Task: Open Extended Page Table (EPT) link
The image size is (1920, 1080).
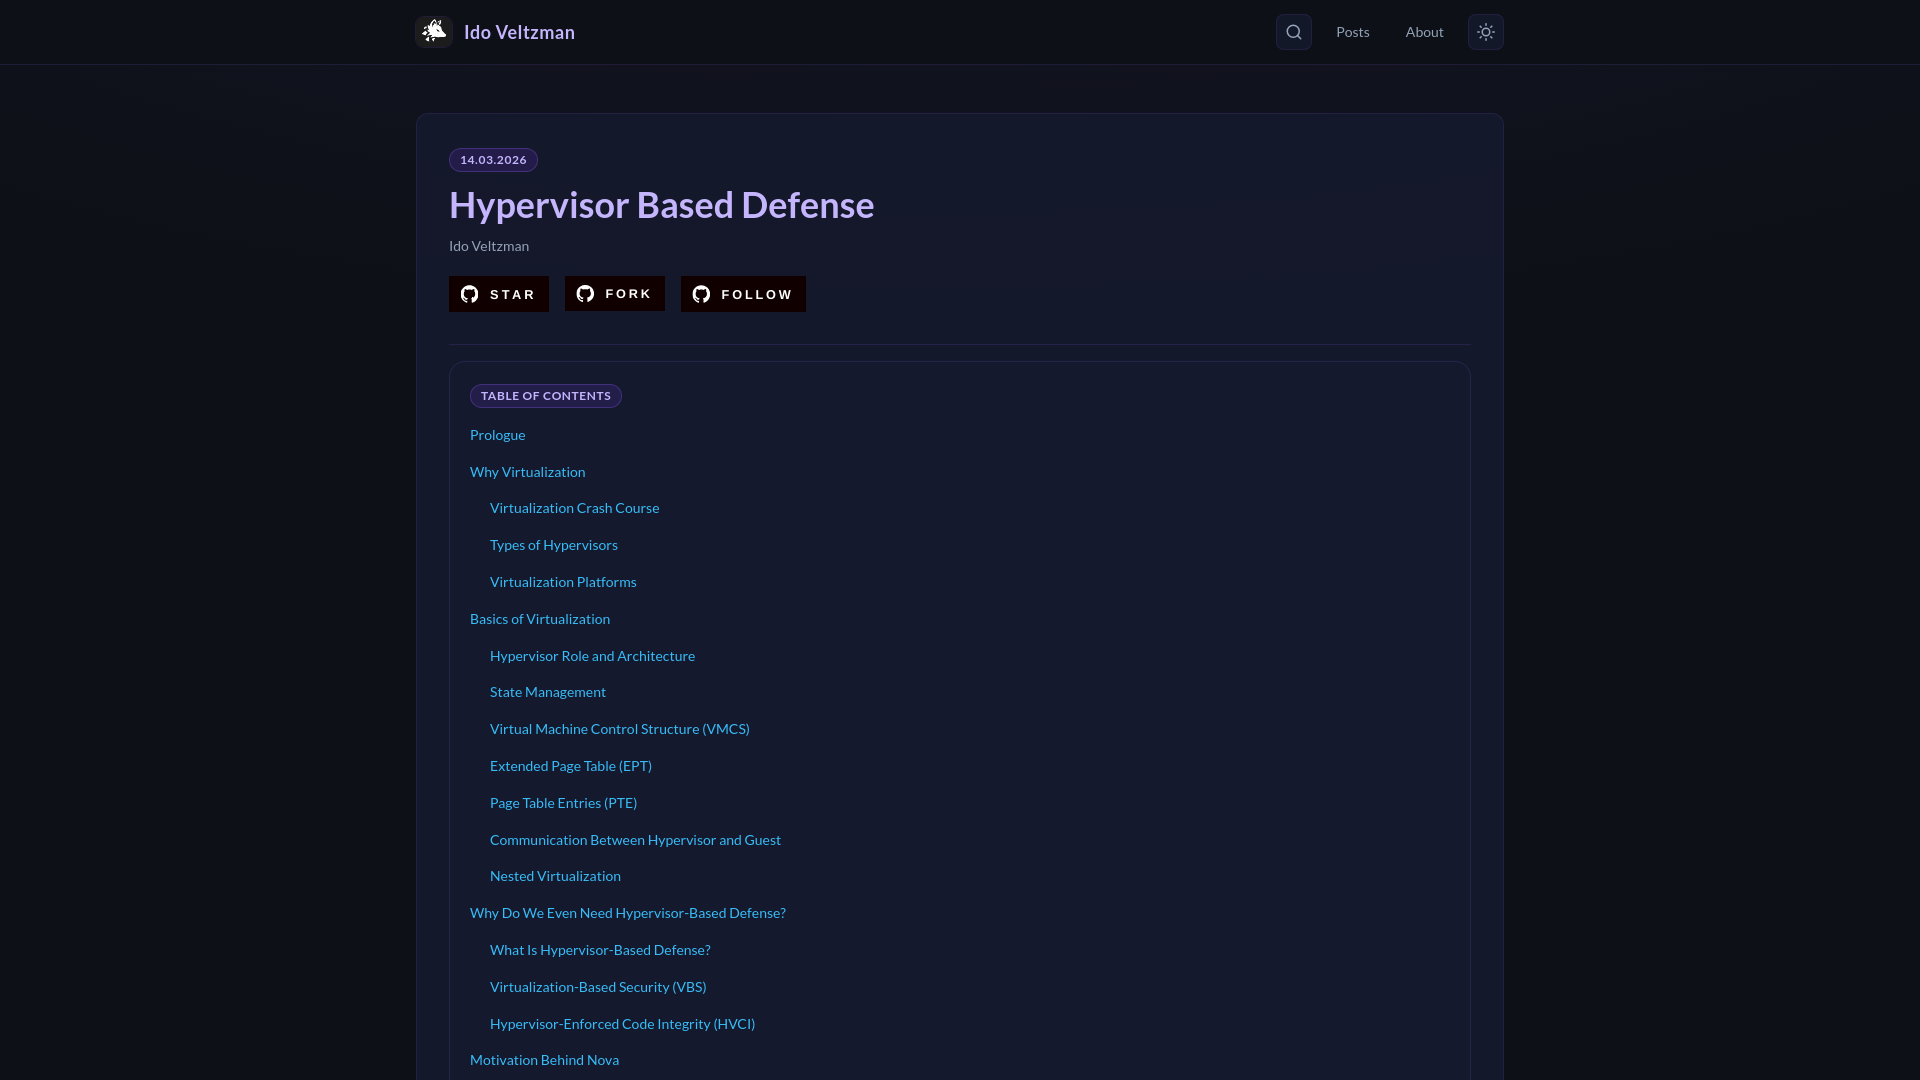Action: pos(570,766)
